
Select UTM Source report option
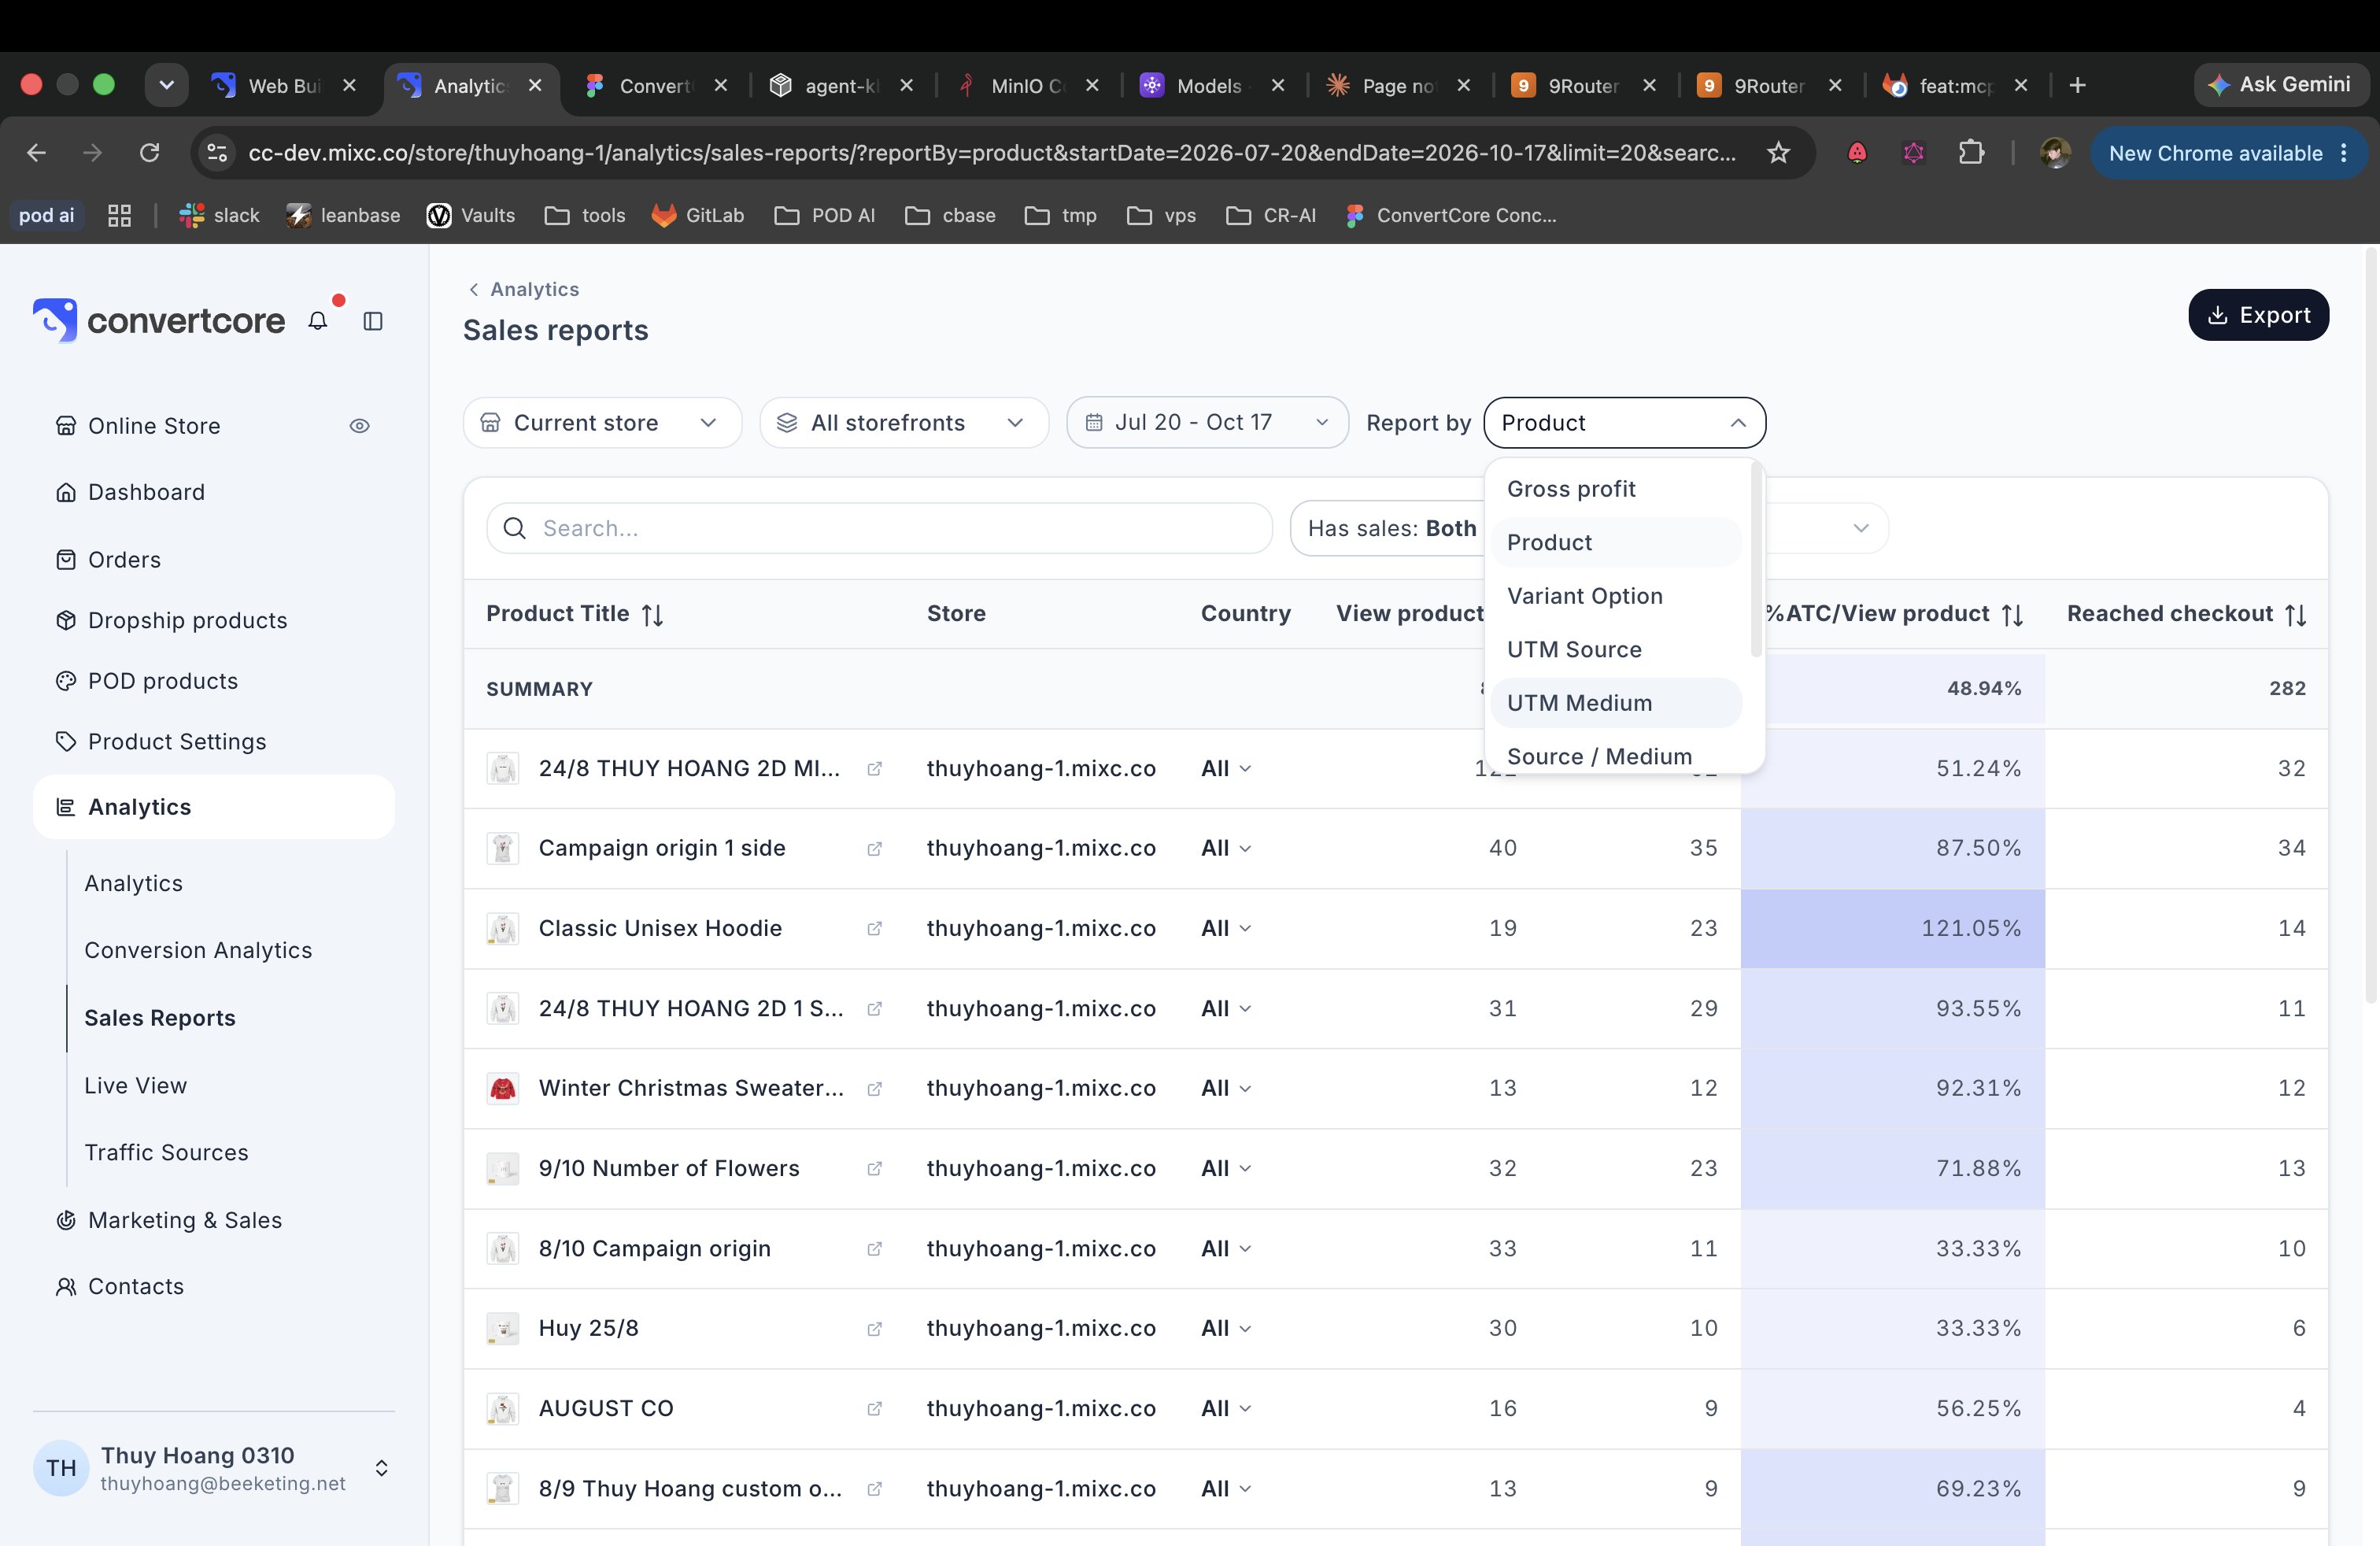(1616, 649)
